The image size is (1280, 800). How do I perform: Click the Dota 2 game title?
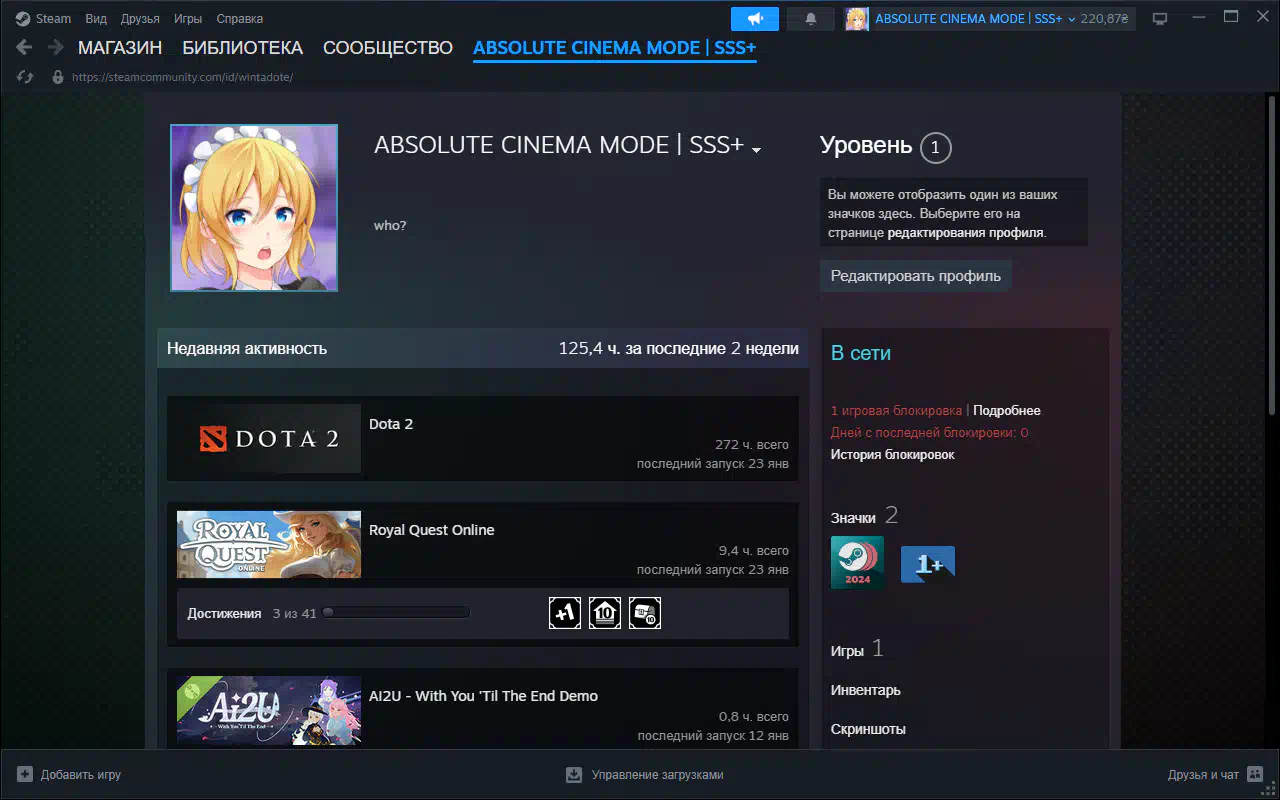click(391, 424)
